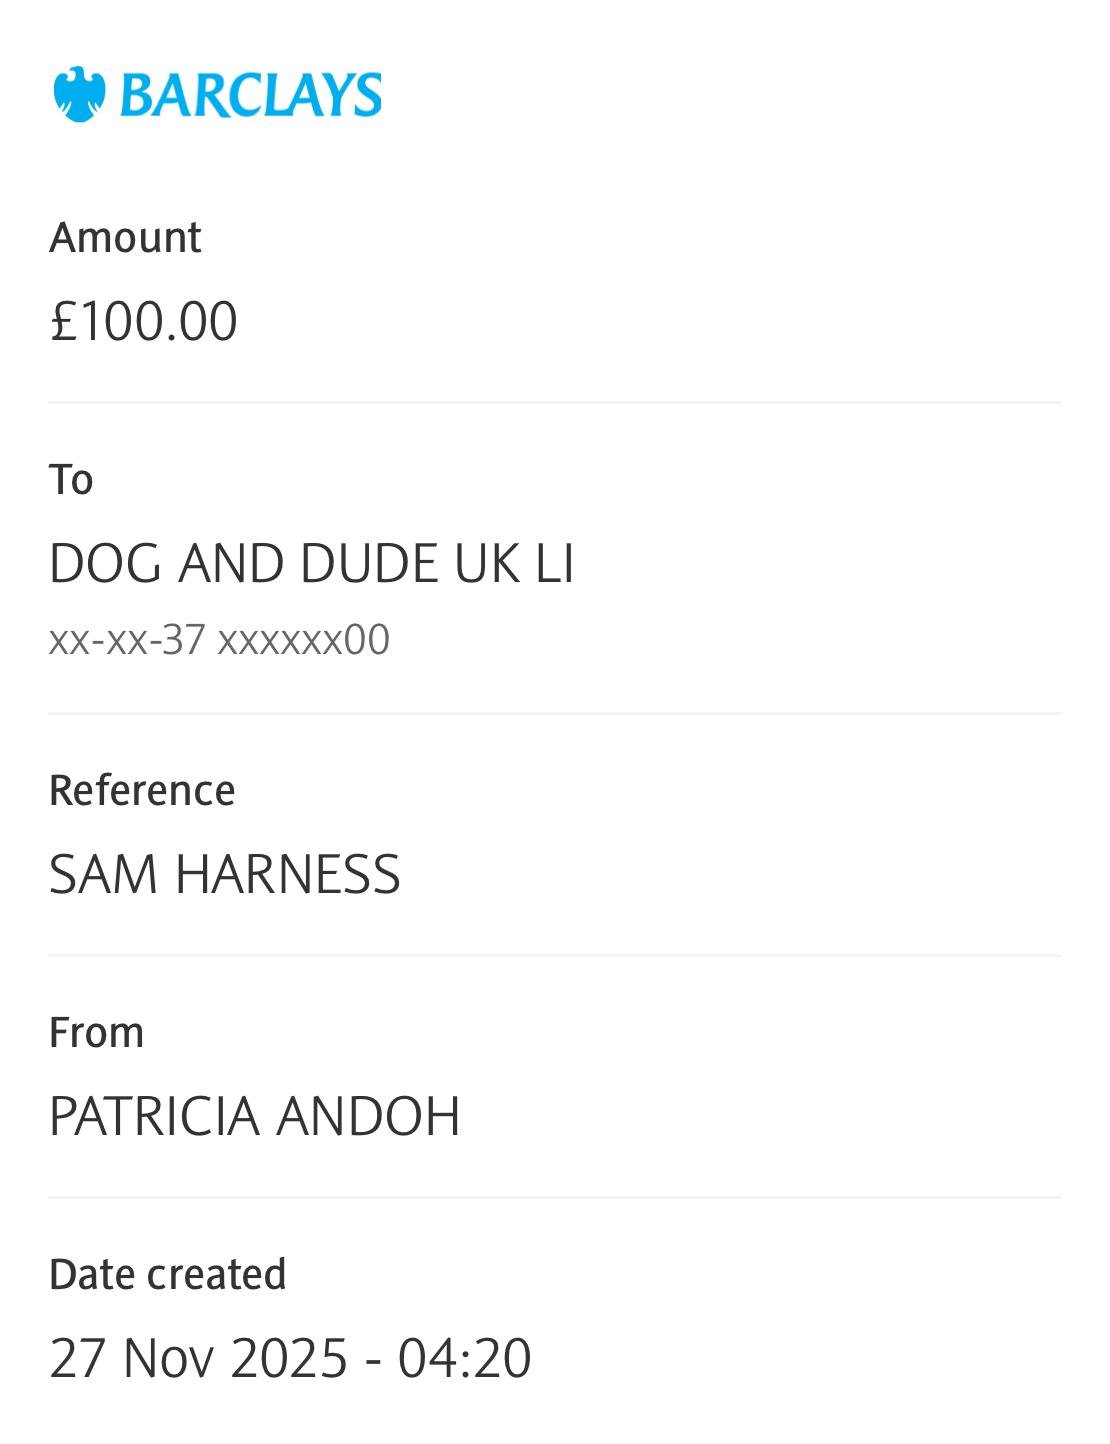
Task: Click the SAM HARNESS reference text
Action: (x=224, y=874)
